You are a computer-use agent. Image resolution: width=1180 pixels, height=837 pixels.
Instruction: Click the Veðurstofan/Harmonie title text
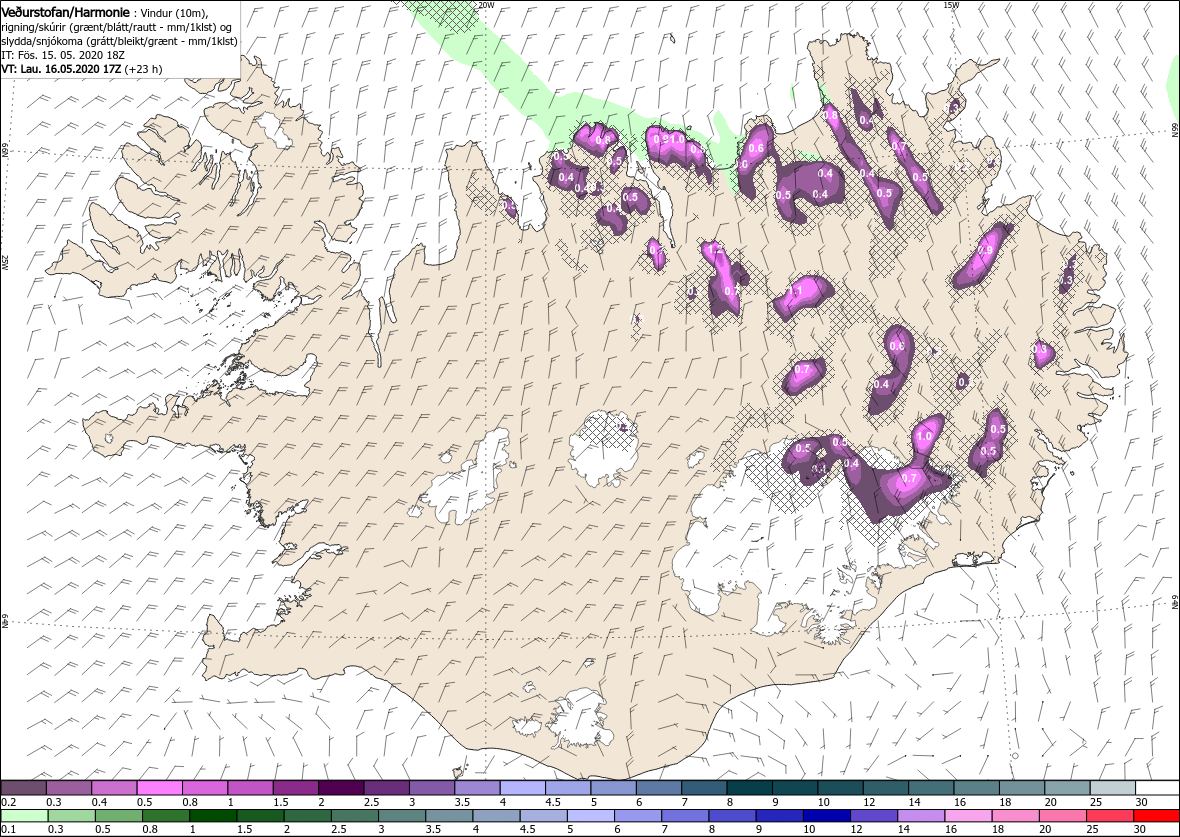click(63, 11)
